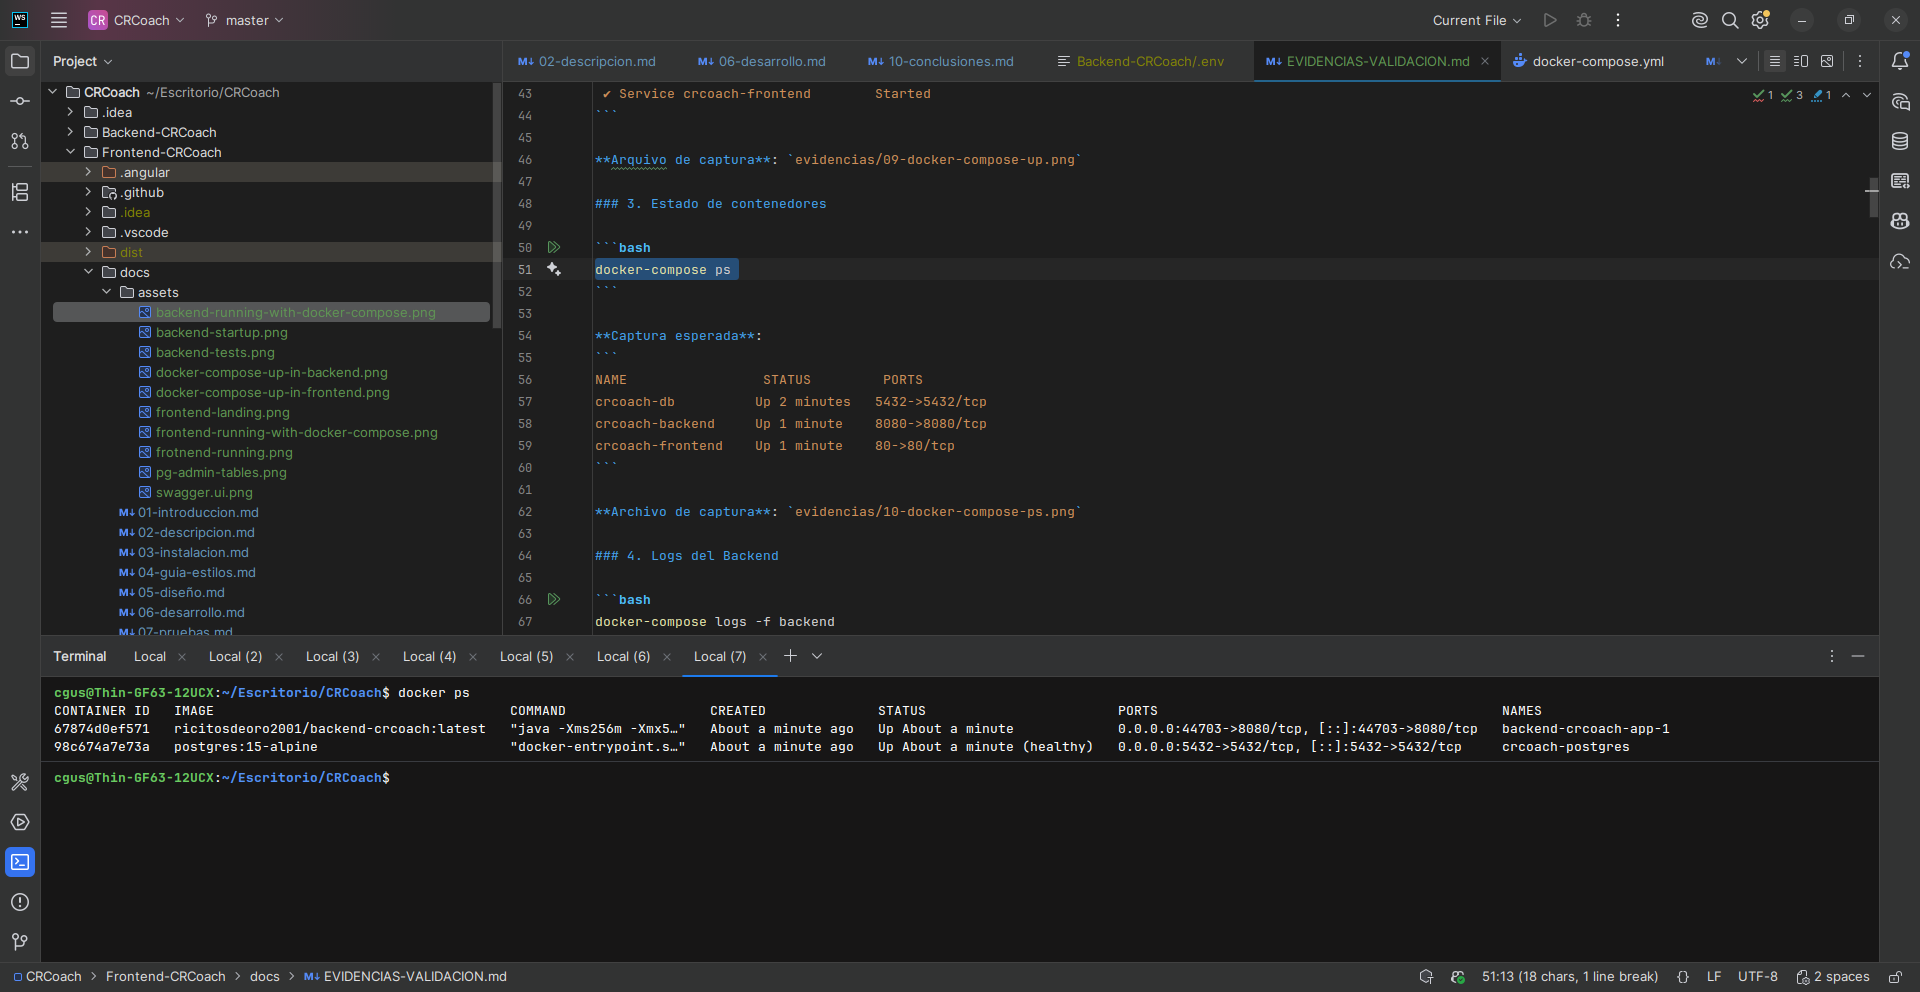Show more tool windows ellipsis

coord(20,232)
